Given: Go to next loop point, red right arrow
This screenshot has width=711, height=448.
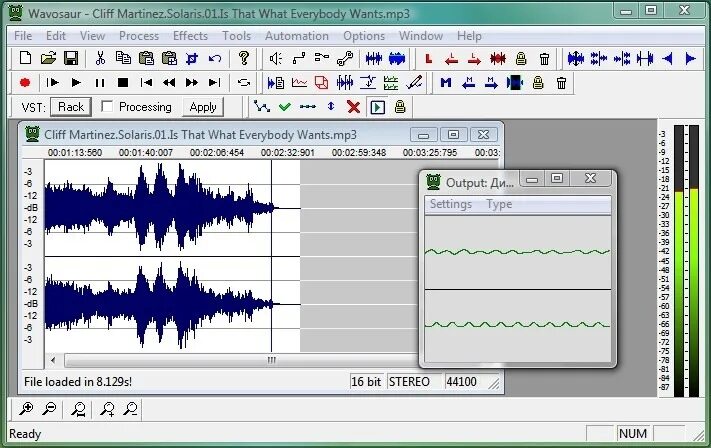Looking at the screenshot, I should pos(474,58).
